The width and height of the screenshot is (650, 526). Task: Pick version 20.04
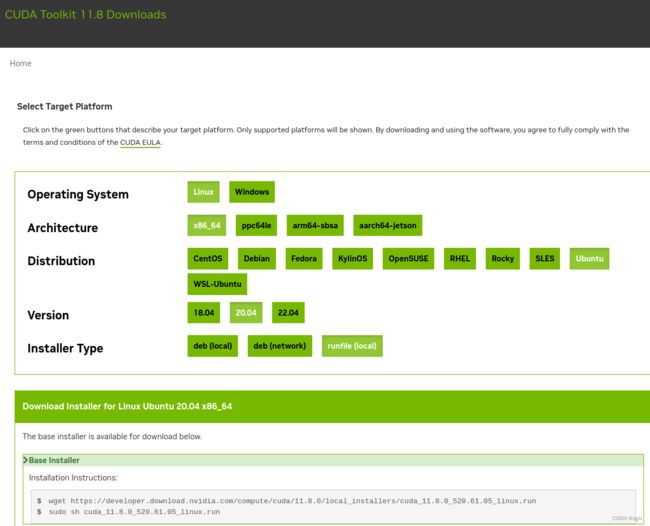coord(246,313)
